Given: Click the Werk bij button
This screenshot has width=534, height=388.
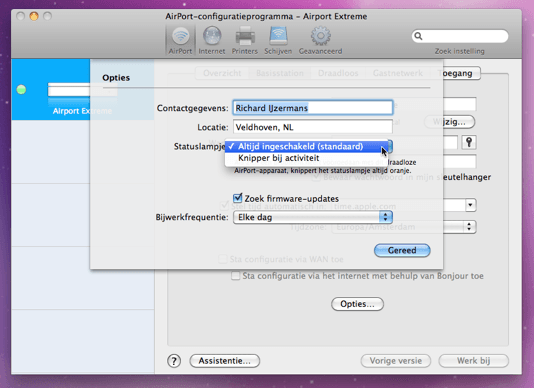Looking at the screenshot, I should pyautogui.click(x=474, y=361).
